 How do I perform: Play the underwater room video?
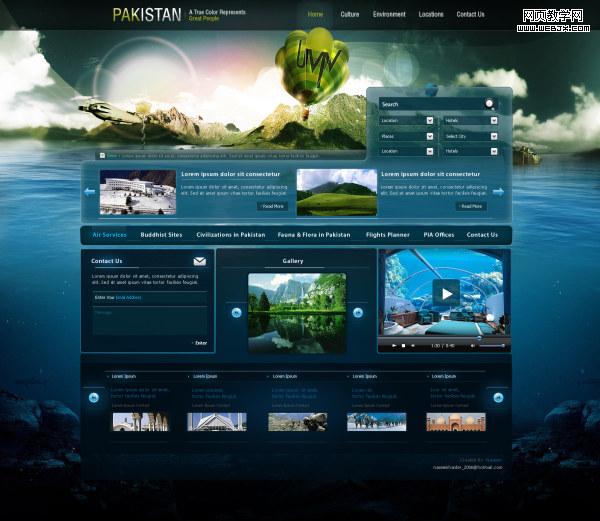tap(445, 293)
